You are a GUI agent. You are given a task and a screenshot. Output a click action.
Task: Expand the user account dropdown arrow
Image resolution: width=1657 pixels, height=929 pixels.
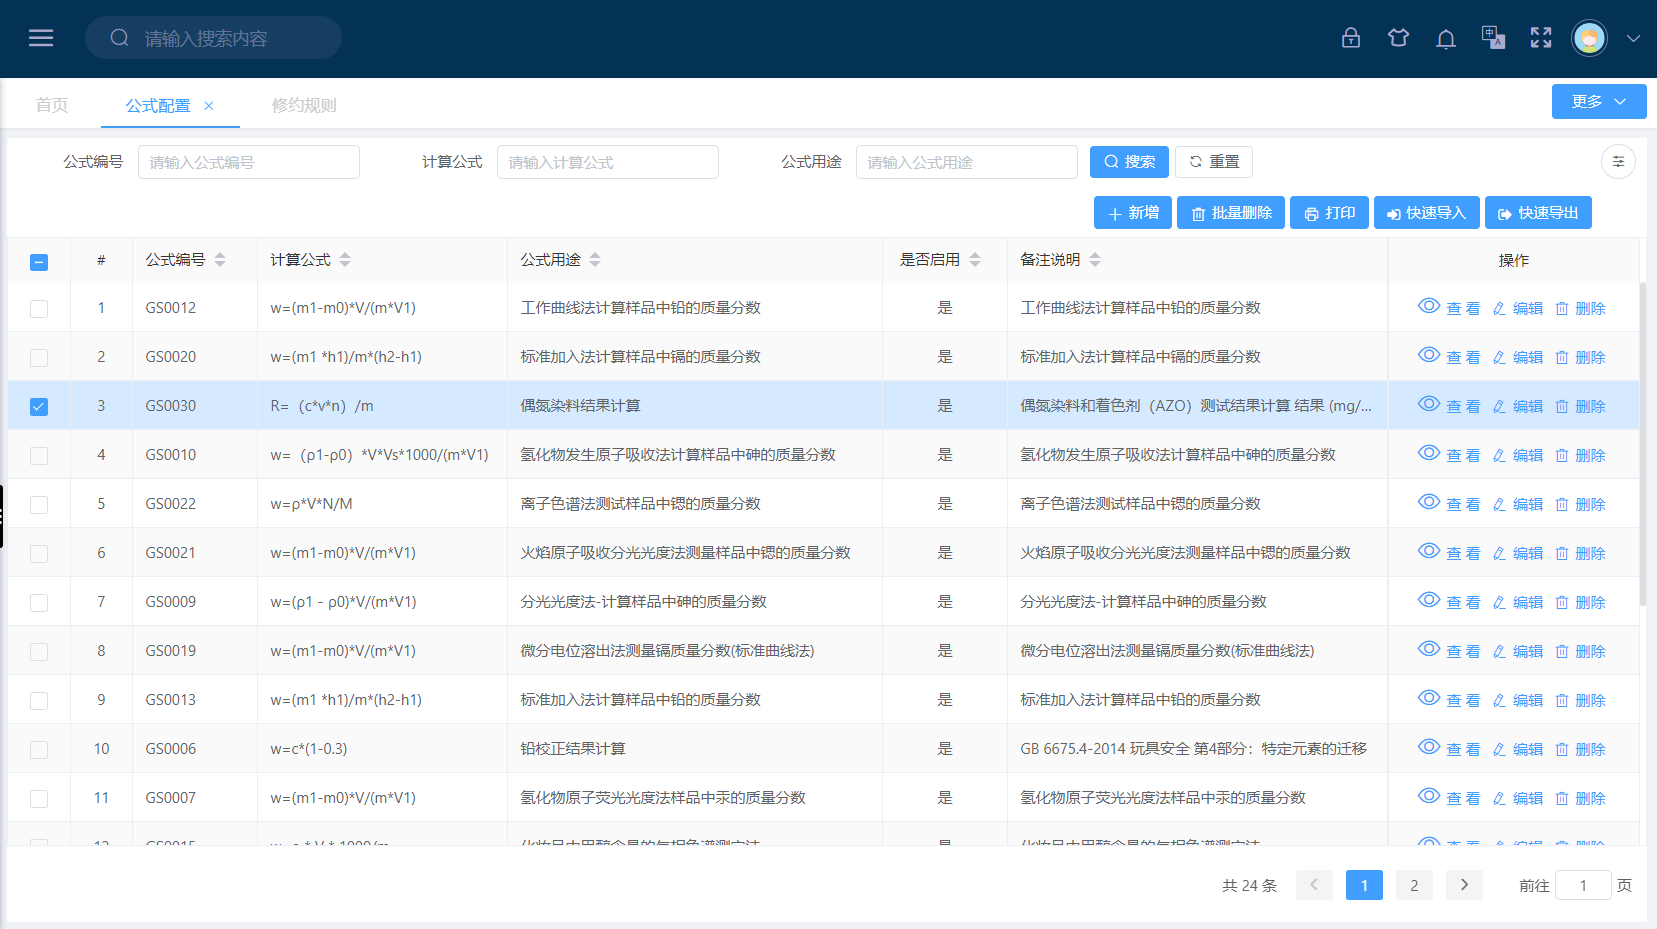[1633, 39]
